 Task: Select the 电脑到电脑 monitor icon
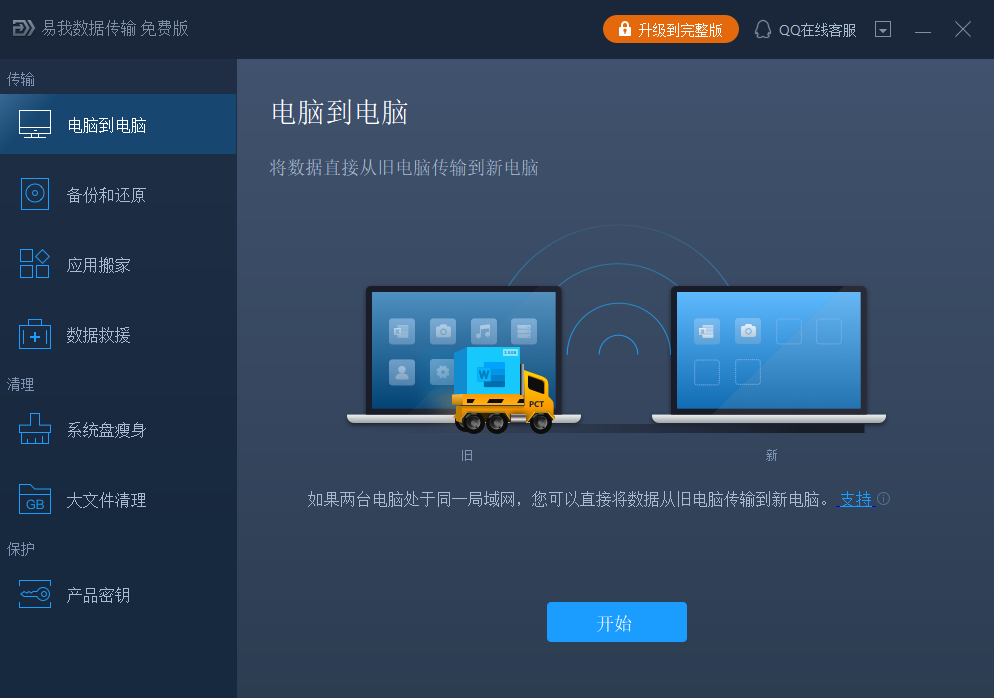coord(35,124)
